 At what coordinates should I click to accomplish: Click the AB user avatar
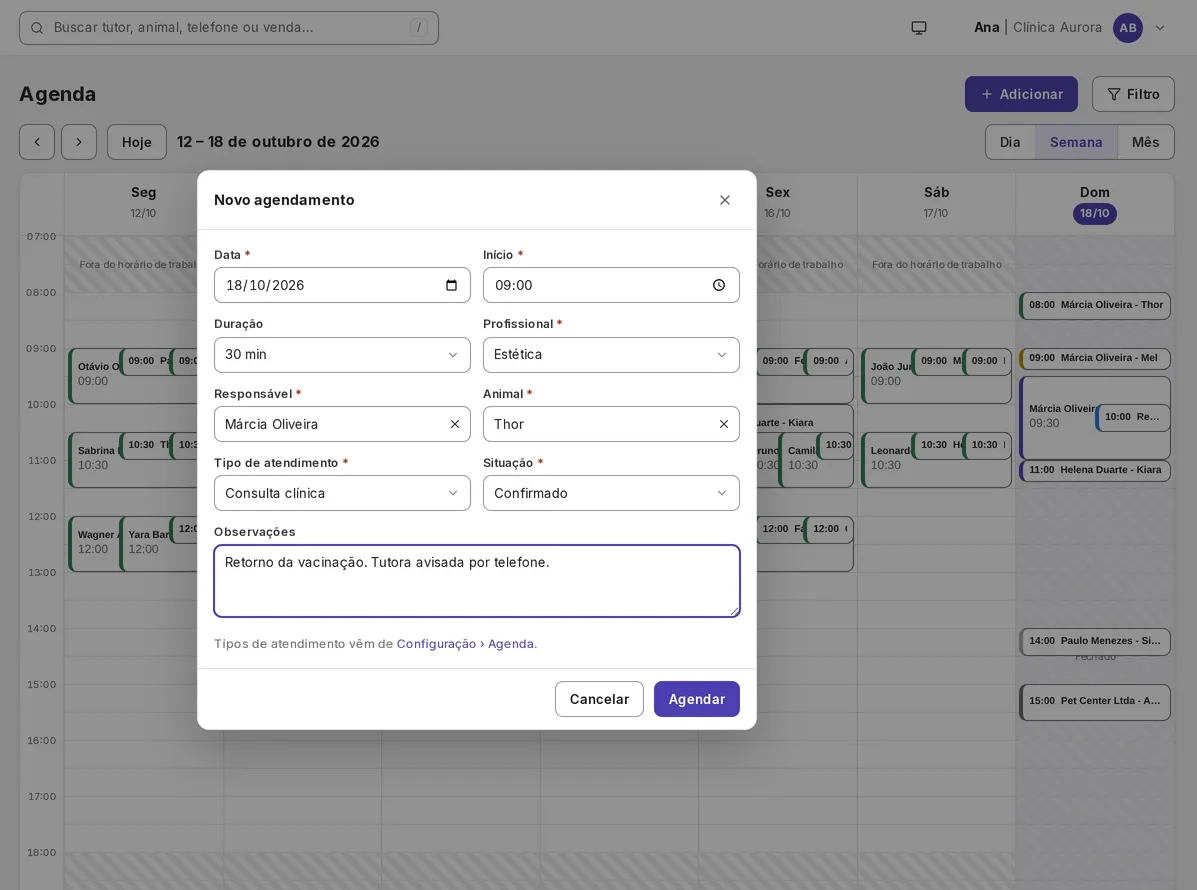[1128, 28]
